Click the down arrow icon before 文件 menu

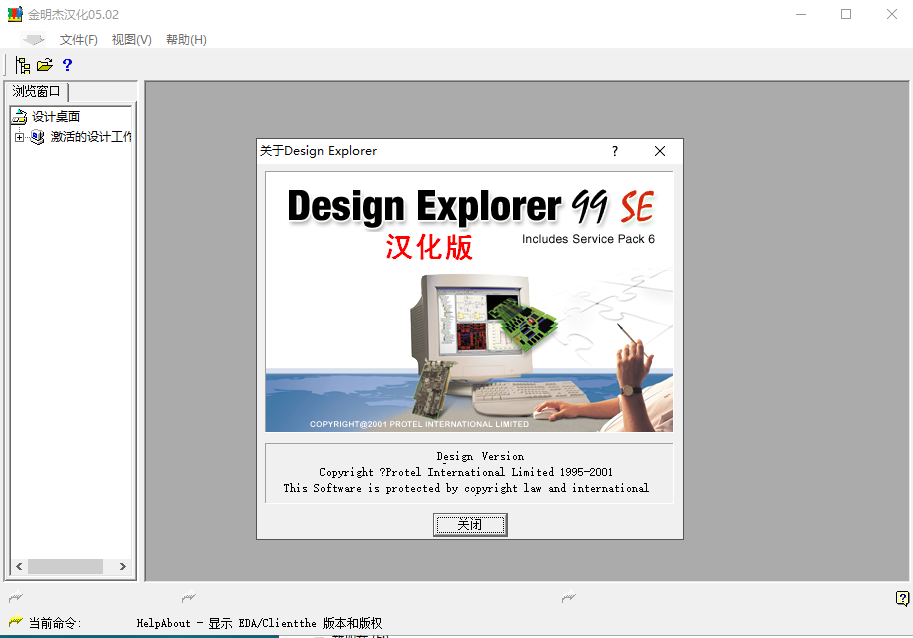34,40
